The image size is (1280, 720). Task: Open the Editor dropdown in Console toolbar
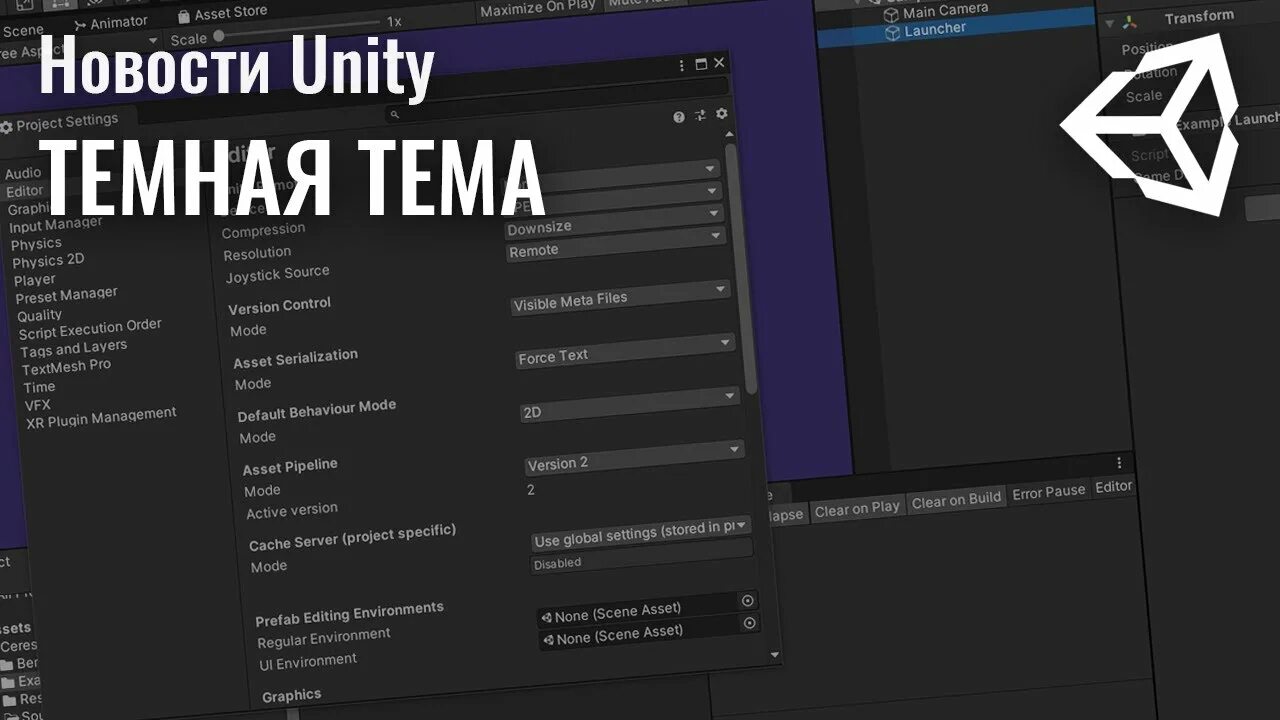tap(1113, 487)
